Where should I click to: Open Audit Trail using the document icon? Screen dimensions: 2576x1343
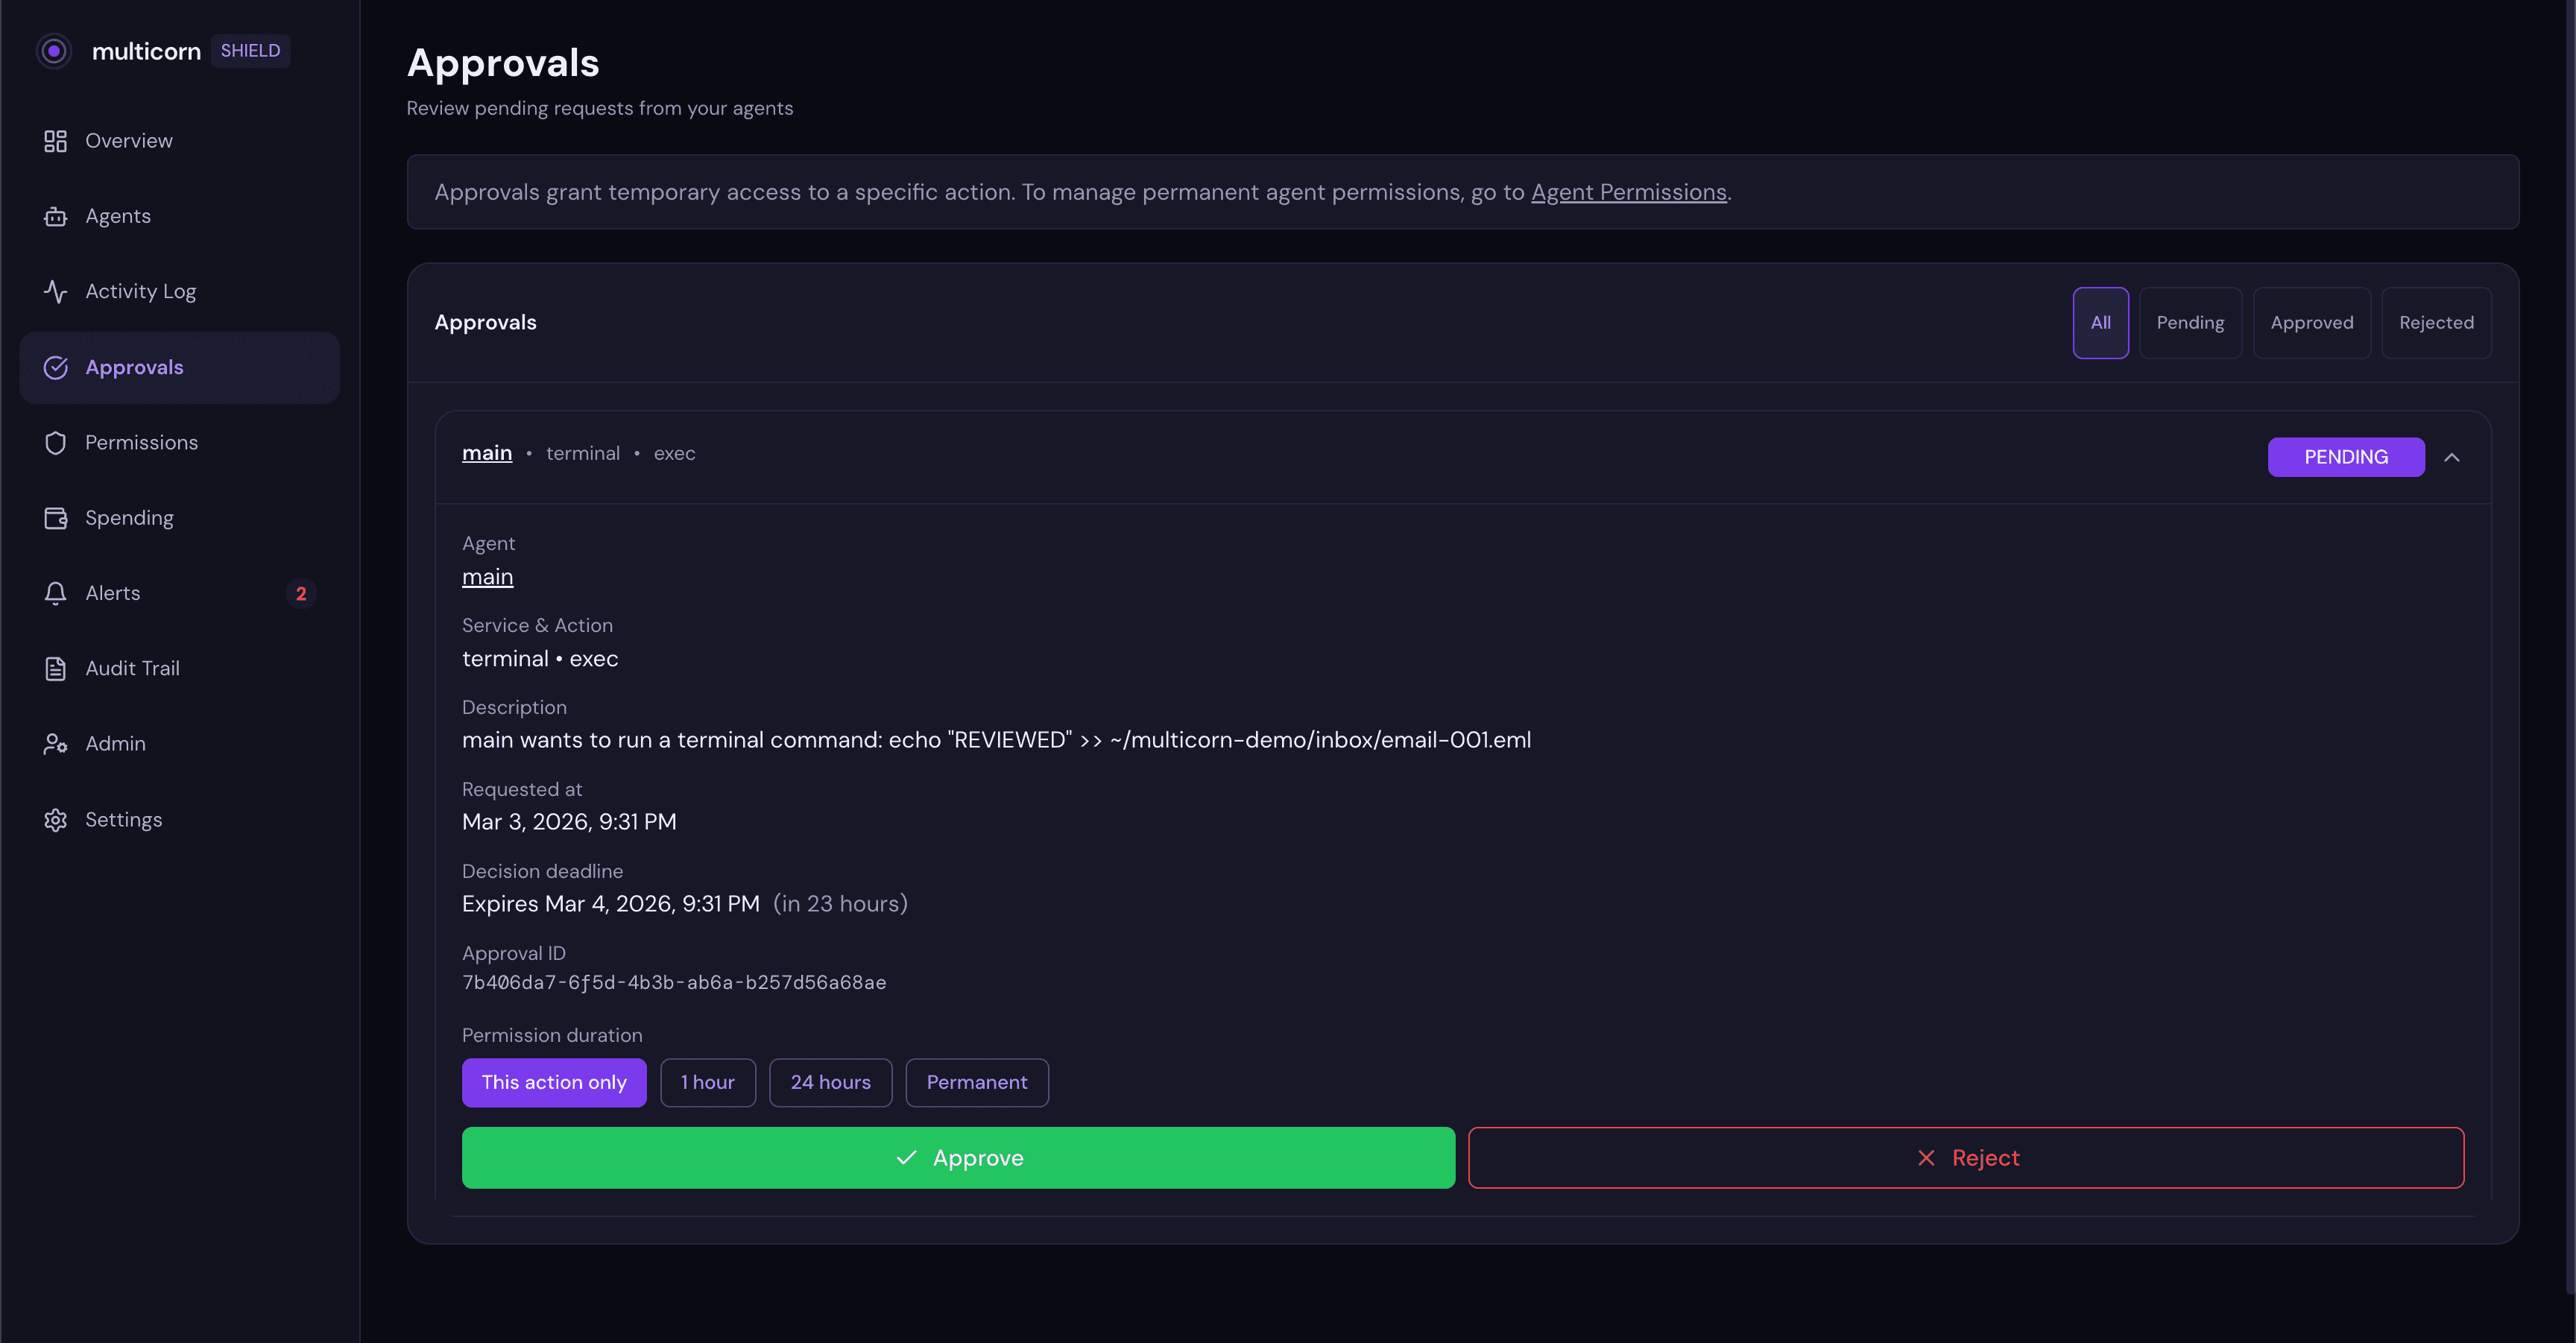(55, 668)
